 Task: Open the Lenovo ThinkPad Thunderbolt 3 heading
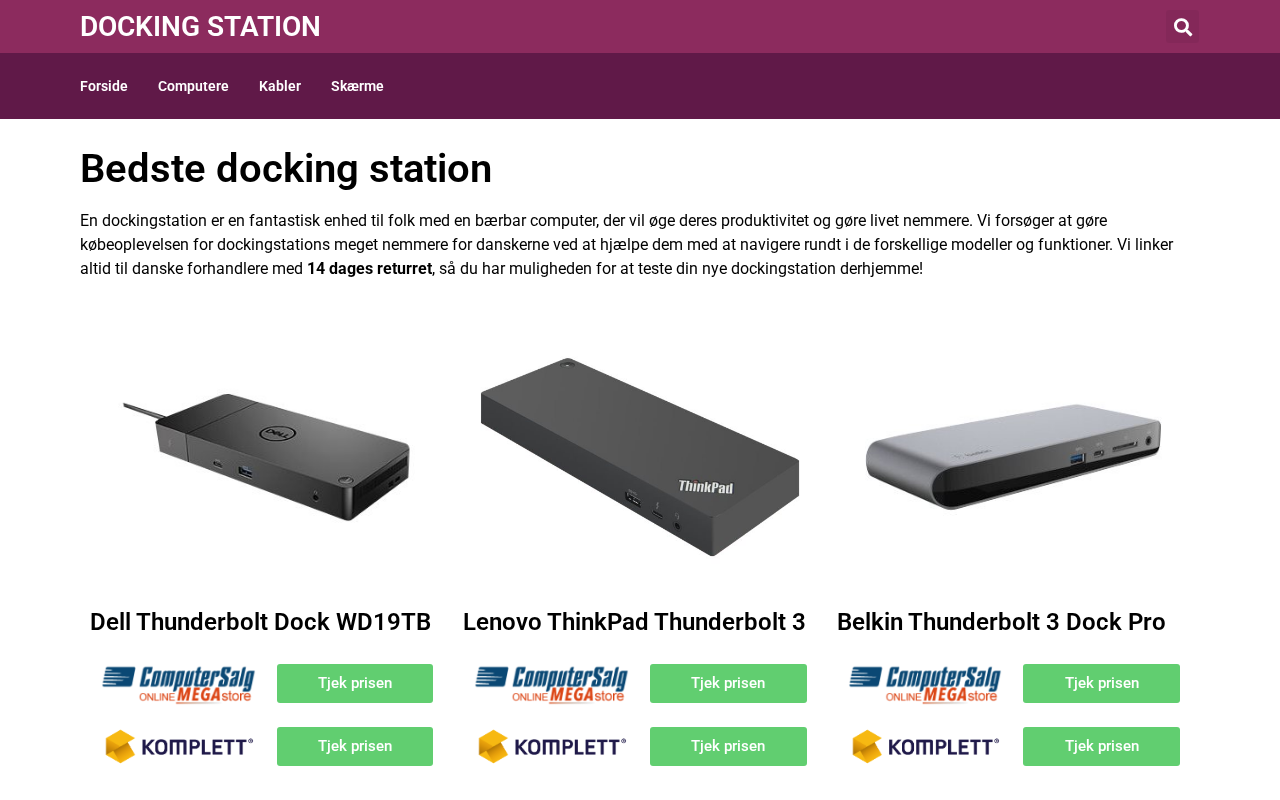(x=634, y=622)
